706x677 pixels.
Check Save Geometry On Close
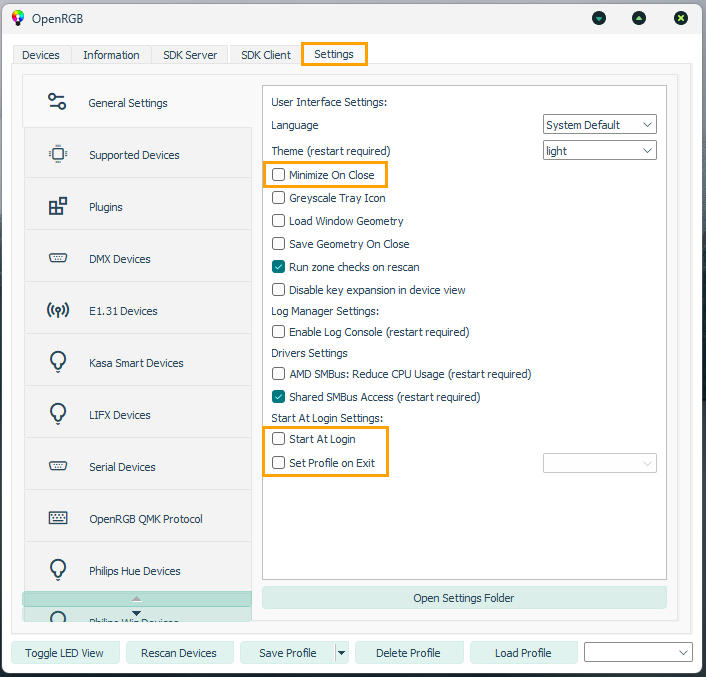[x=278, y=244]
